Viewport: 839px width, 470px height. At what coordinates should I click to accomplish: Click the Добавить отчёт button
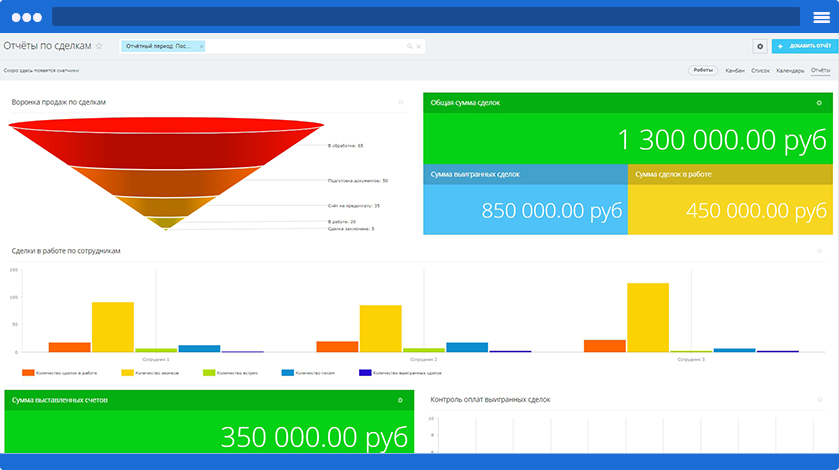(803, 46)
